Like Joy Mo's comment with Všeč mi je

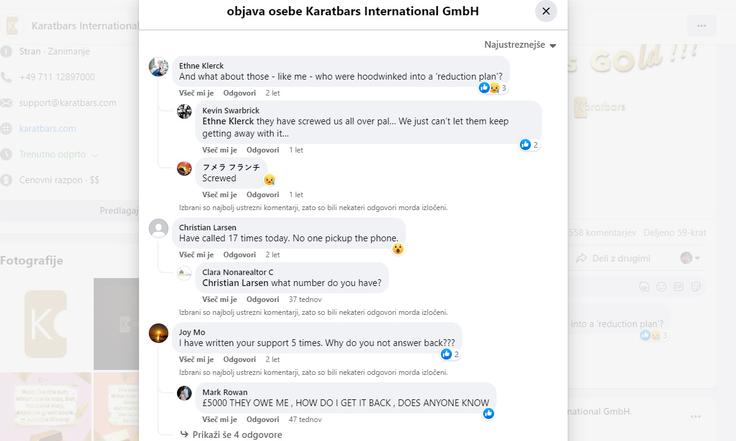[x=196, y=359]
